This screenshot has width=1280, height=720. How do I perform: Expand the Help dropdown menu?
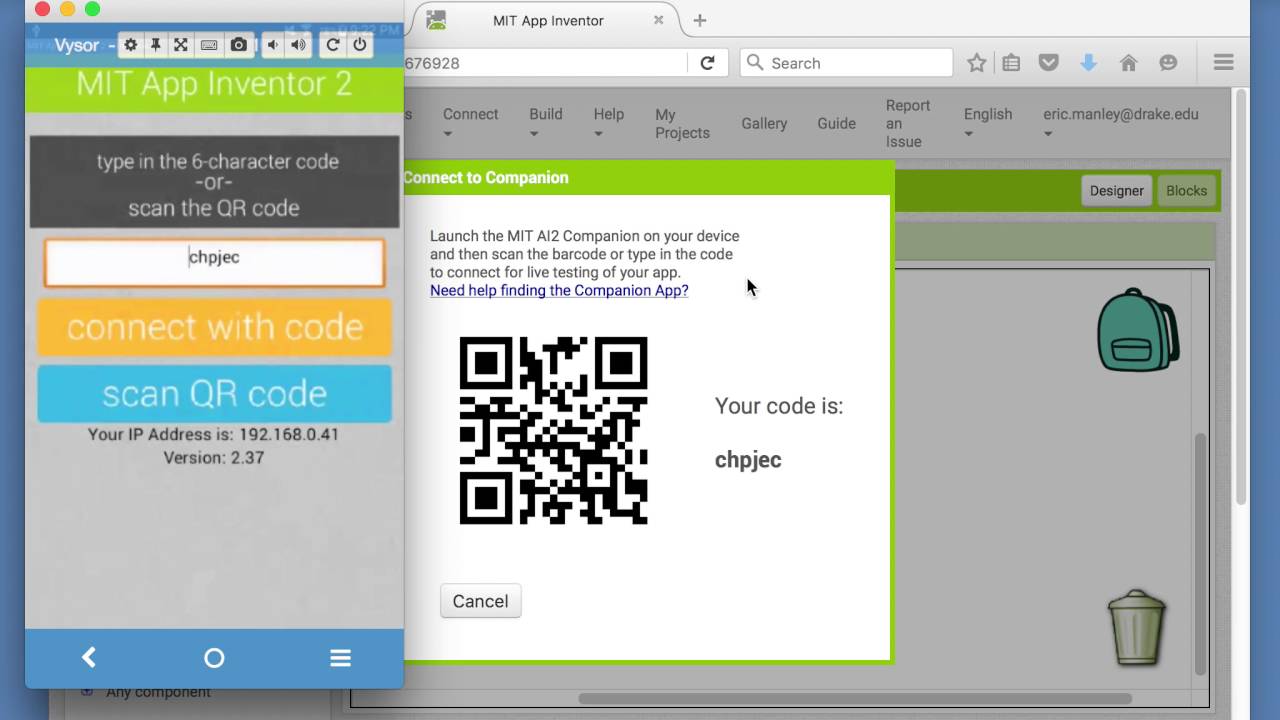click(608, 123)
